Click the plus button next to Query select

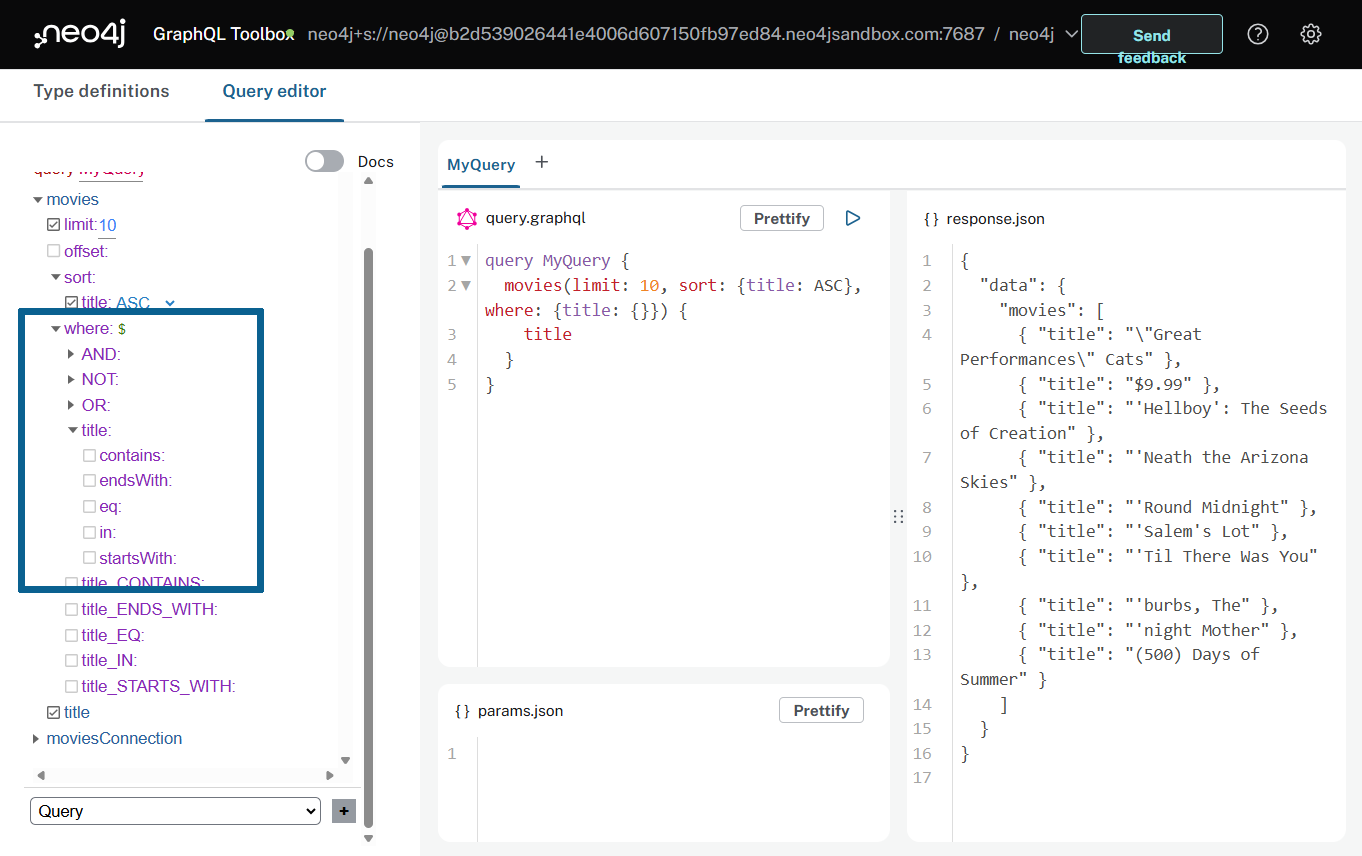pyautogui.click(x=344, y=811)
